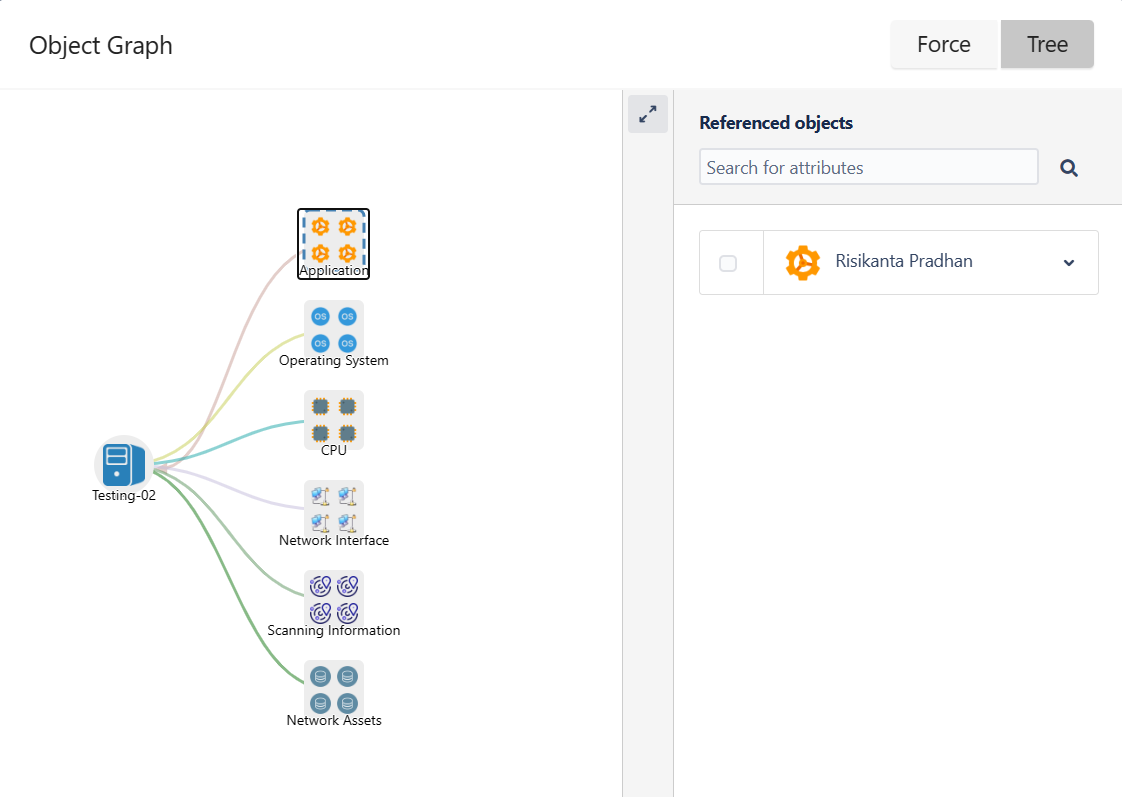Image resolution: width=1122 pixels, height=797 pixels.
Task: Select the Tree layout tab
Action: (x=1047, y=44)
